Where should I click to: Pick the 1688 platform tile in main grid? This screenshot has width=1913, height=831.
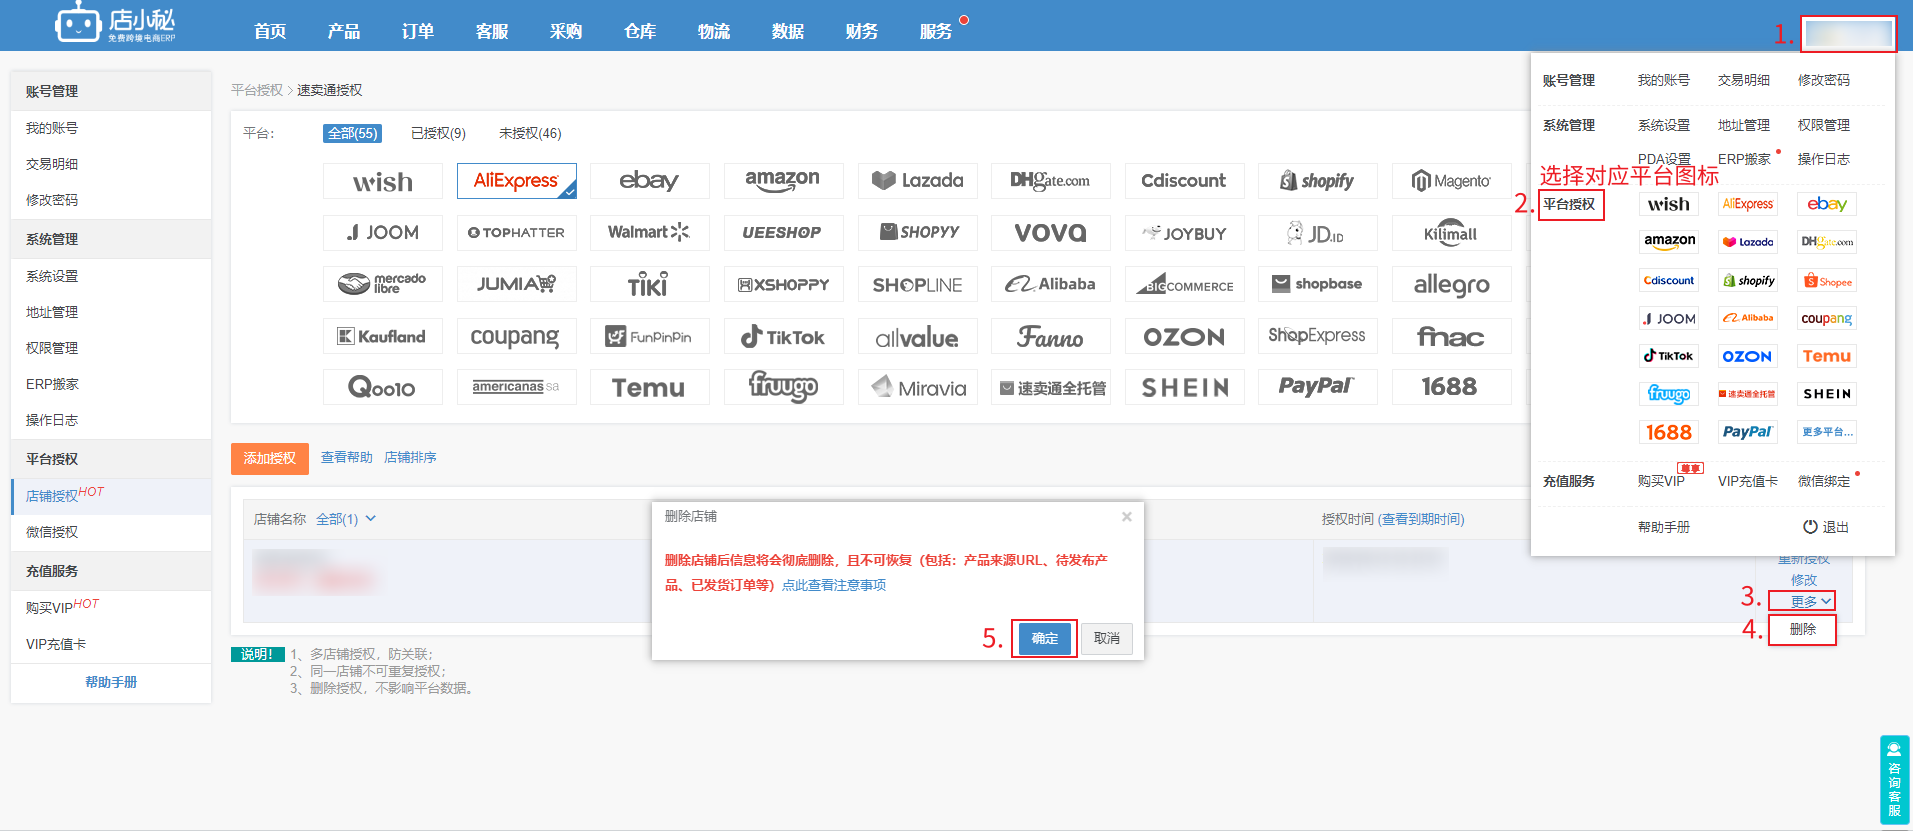tap(1452, 387)
